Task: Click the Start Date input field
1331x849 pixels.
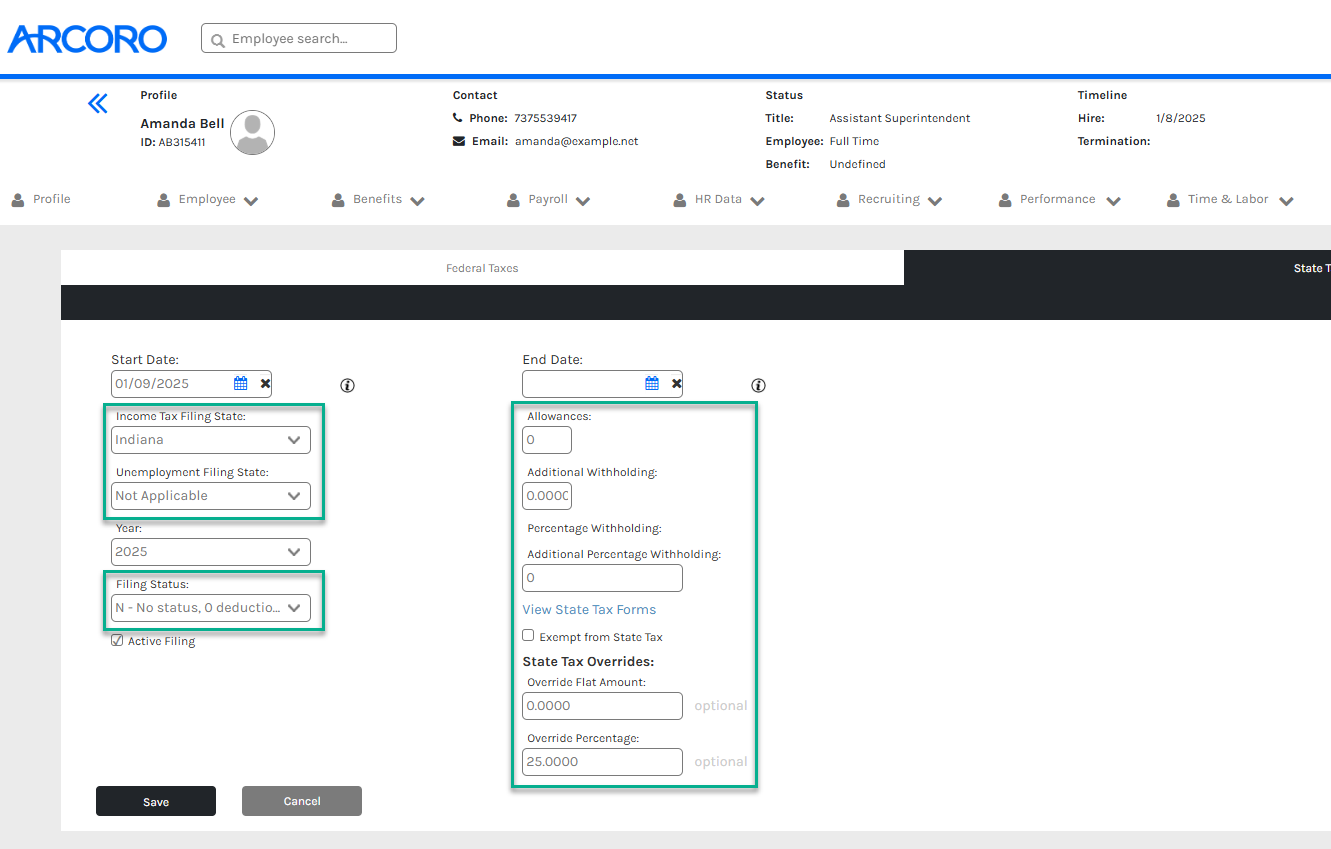Action: [x=191, y=384]
